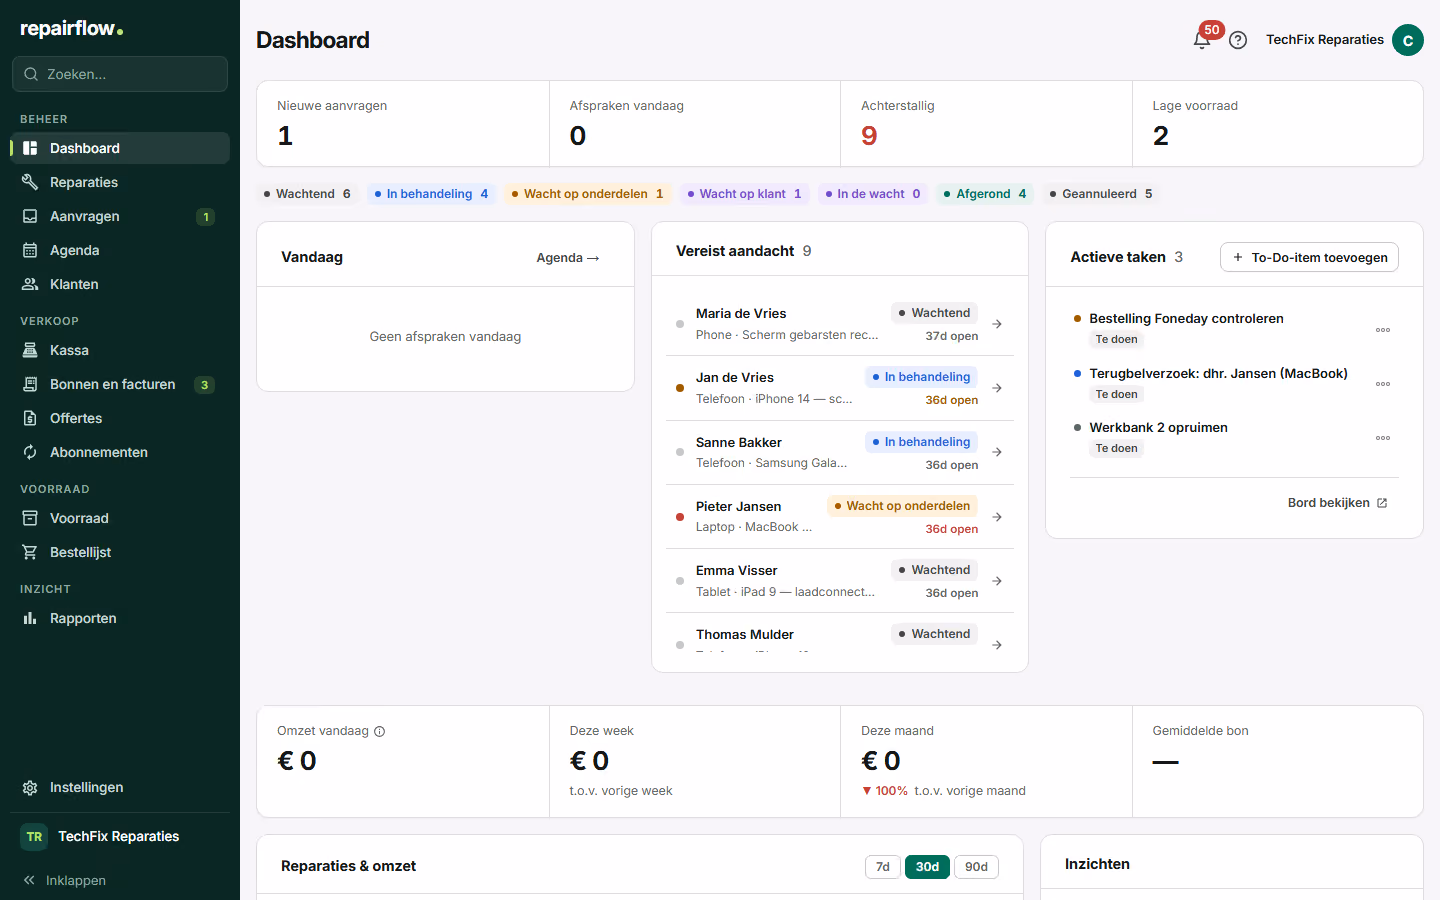Open the Voorraad sidebar item

coord(120,518)
